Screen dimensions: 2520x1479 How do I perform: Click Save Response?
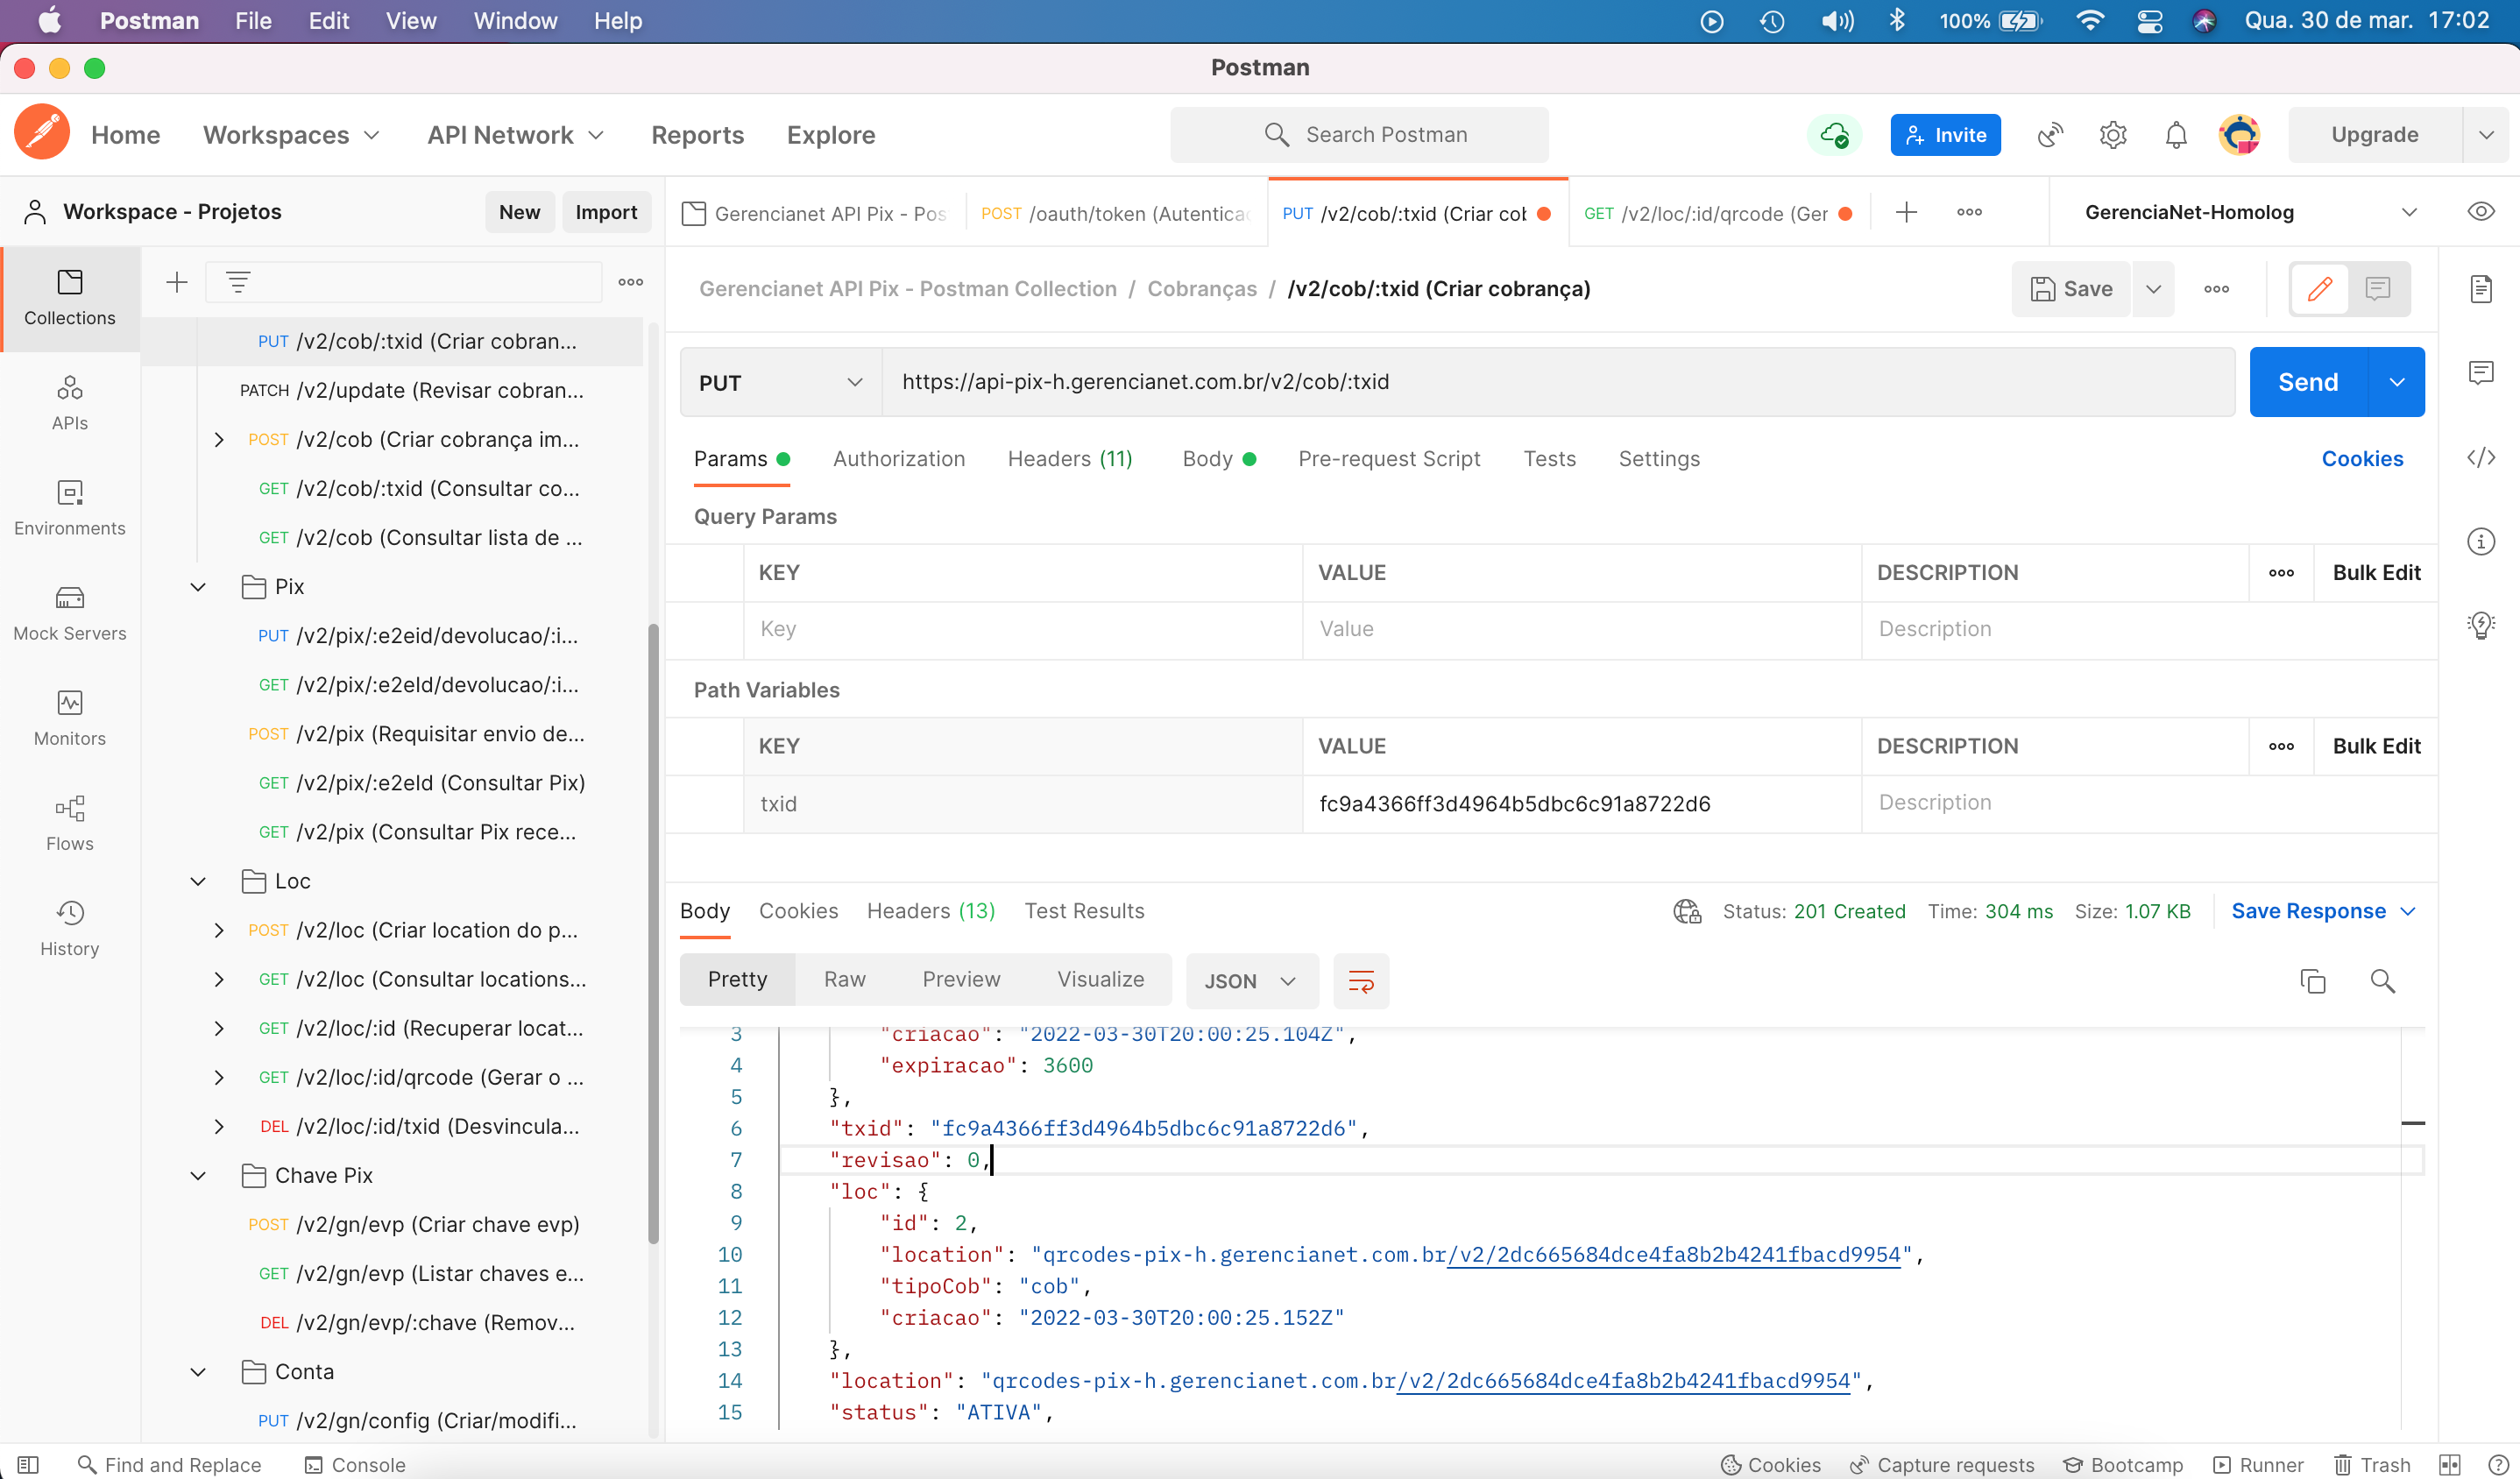(2309, 911)
